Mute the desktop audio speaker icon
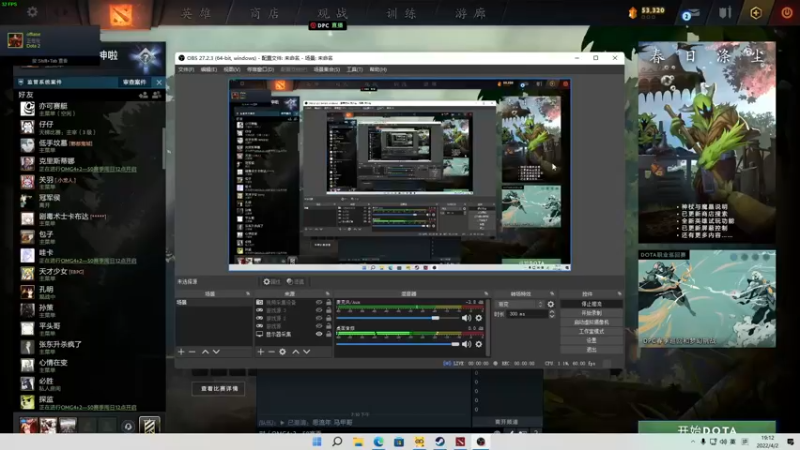 pos(466,344)
